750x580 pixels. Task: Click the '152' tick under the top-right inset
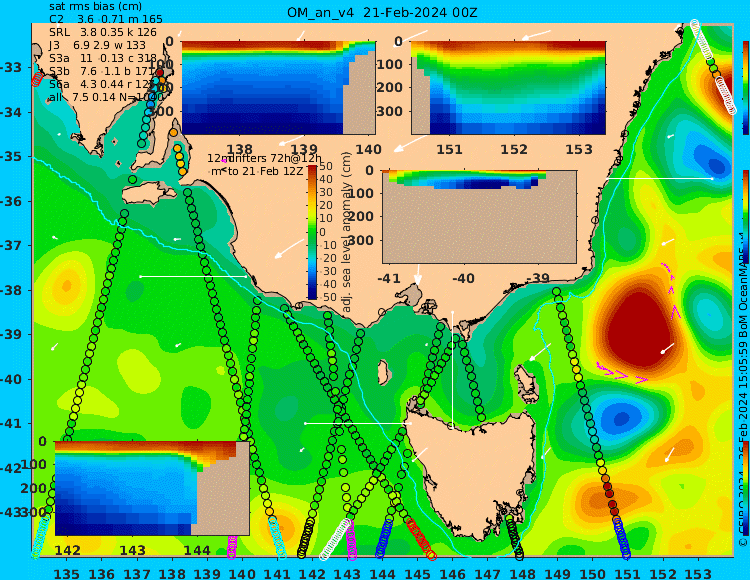514,149
